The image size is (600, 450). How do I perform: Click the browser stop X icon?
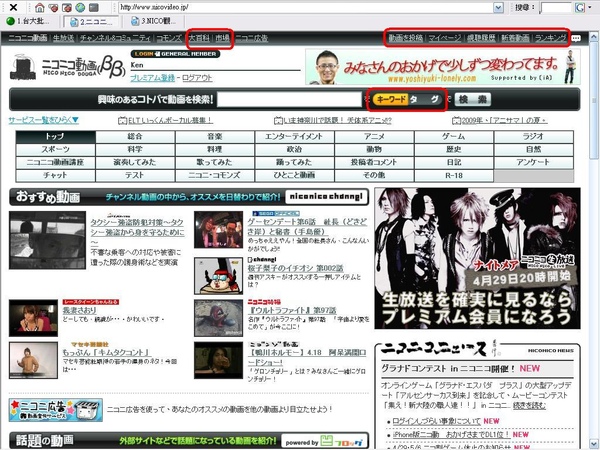click(13, 7)
